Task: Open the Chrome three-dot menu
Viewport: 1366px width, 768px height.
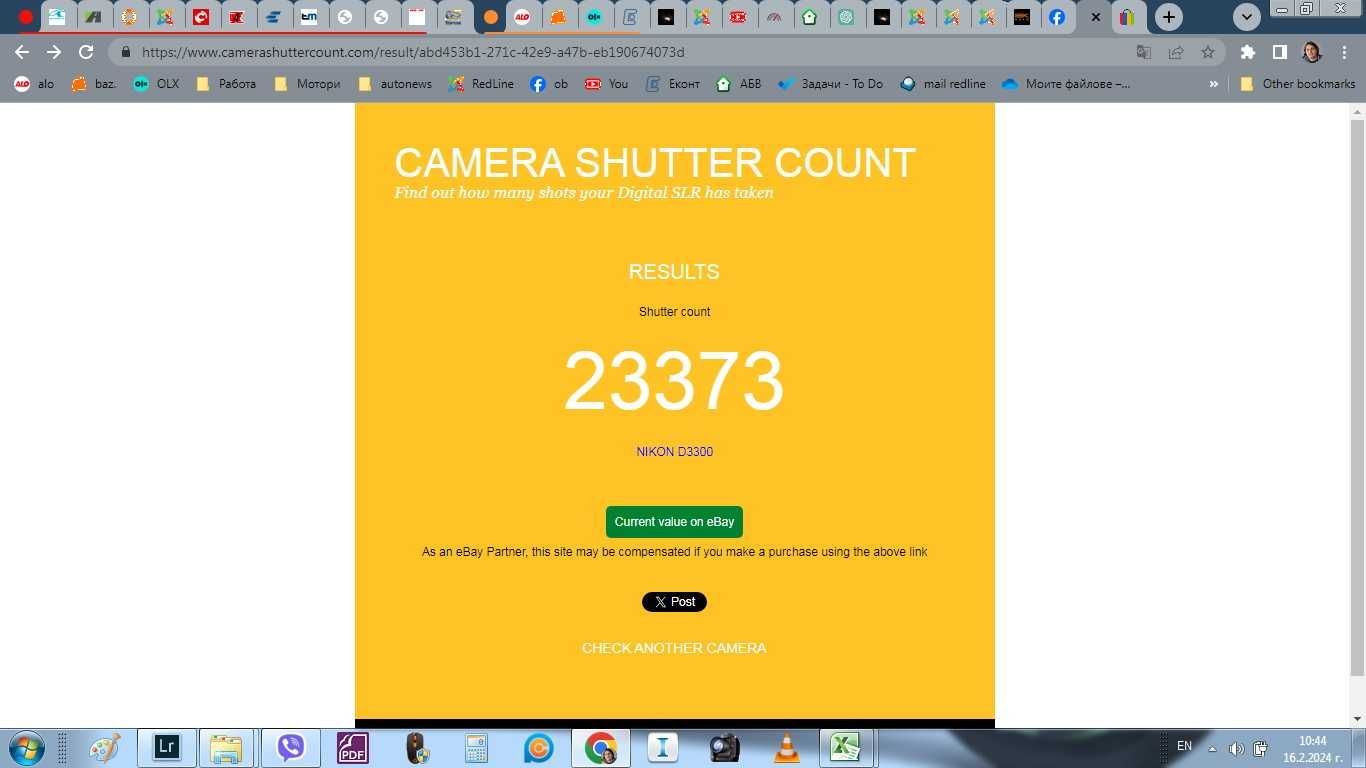Action: [1344, 52]
